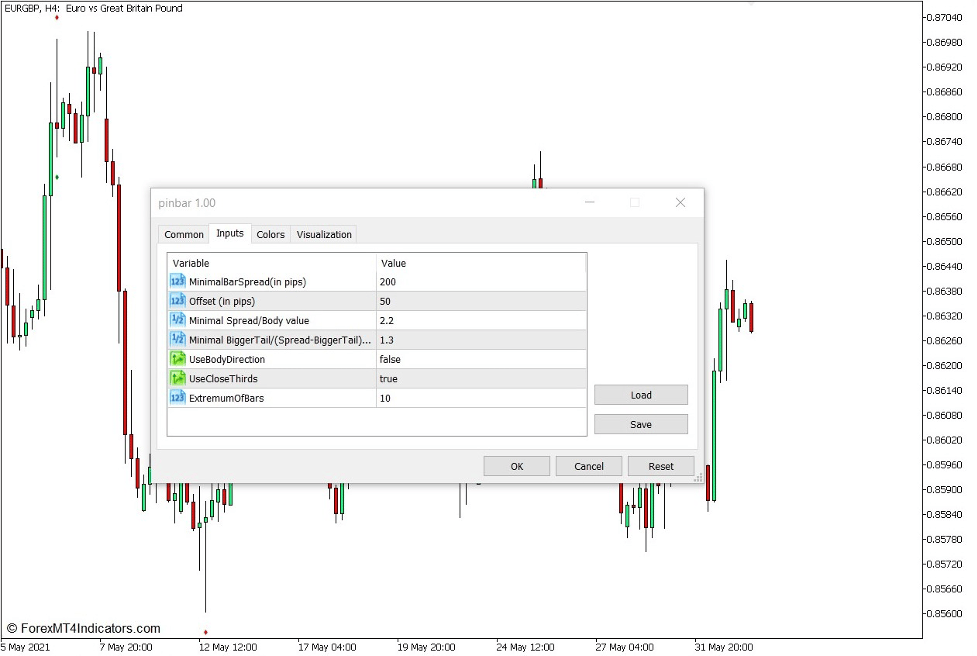Click the 123 icon beside ExtremumOfBars

pos(177,397)
